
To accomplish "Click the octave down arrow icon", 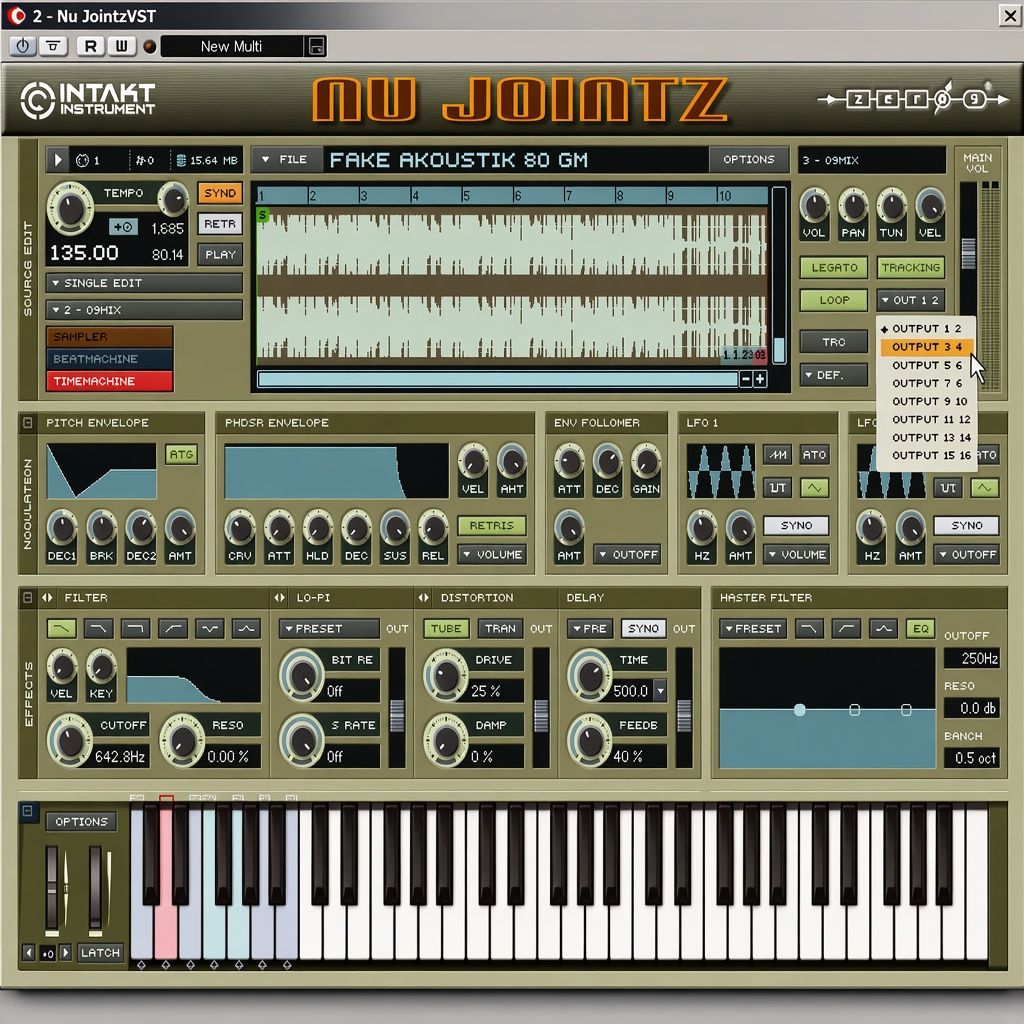I will [x=29, y=953].
